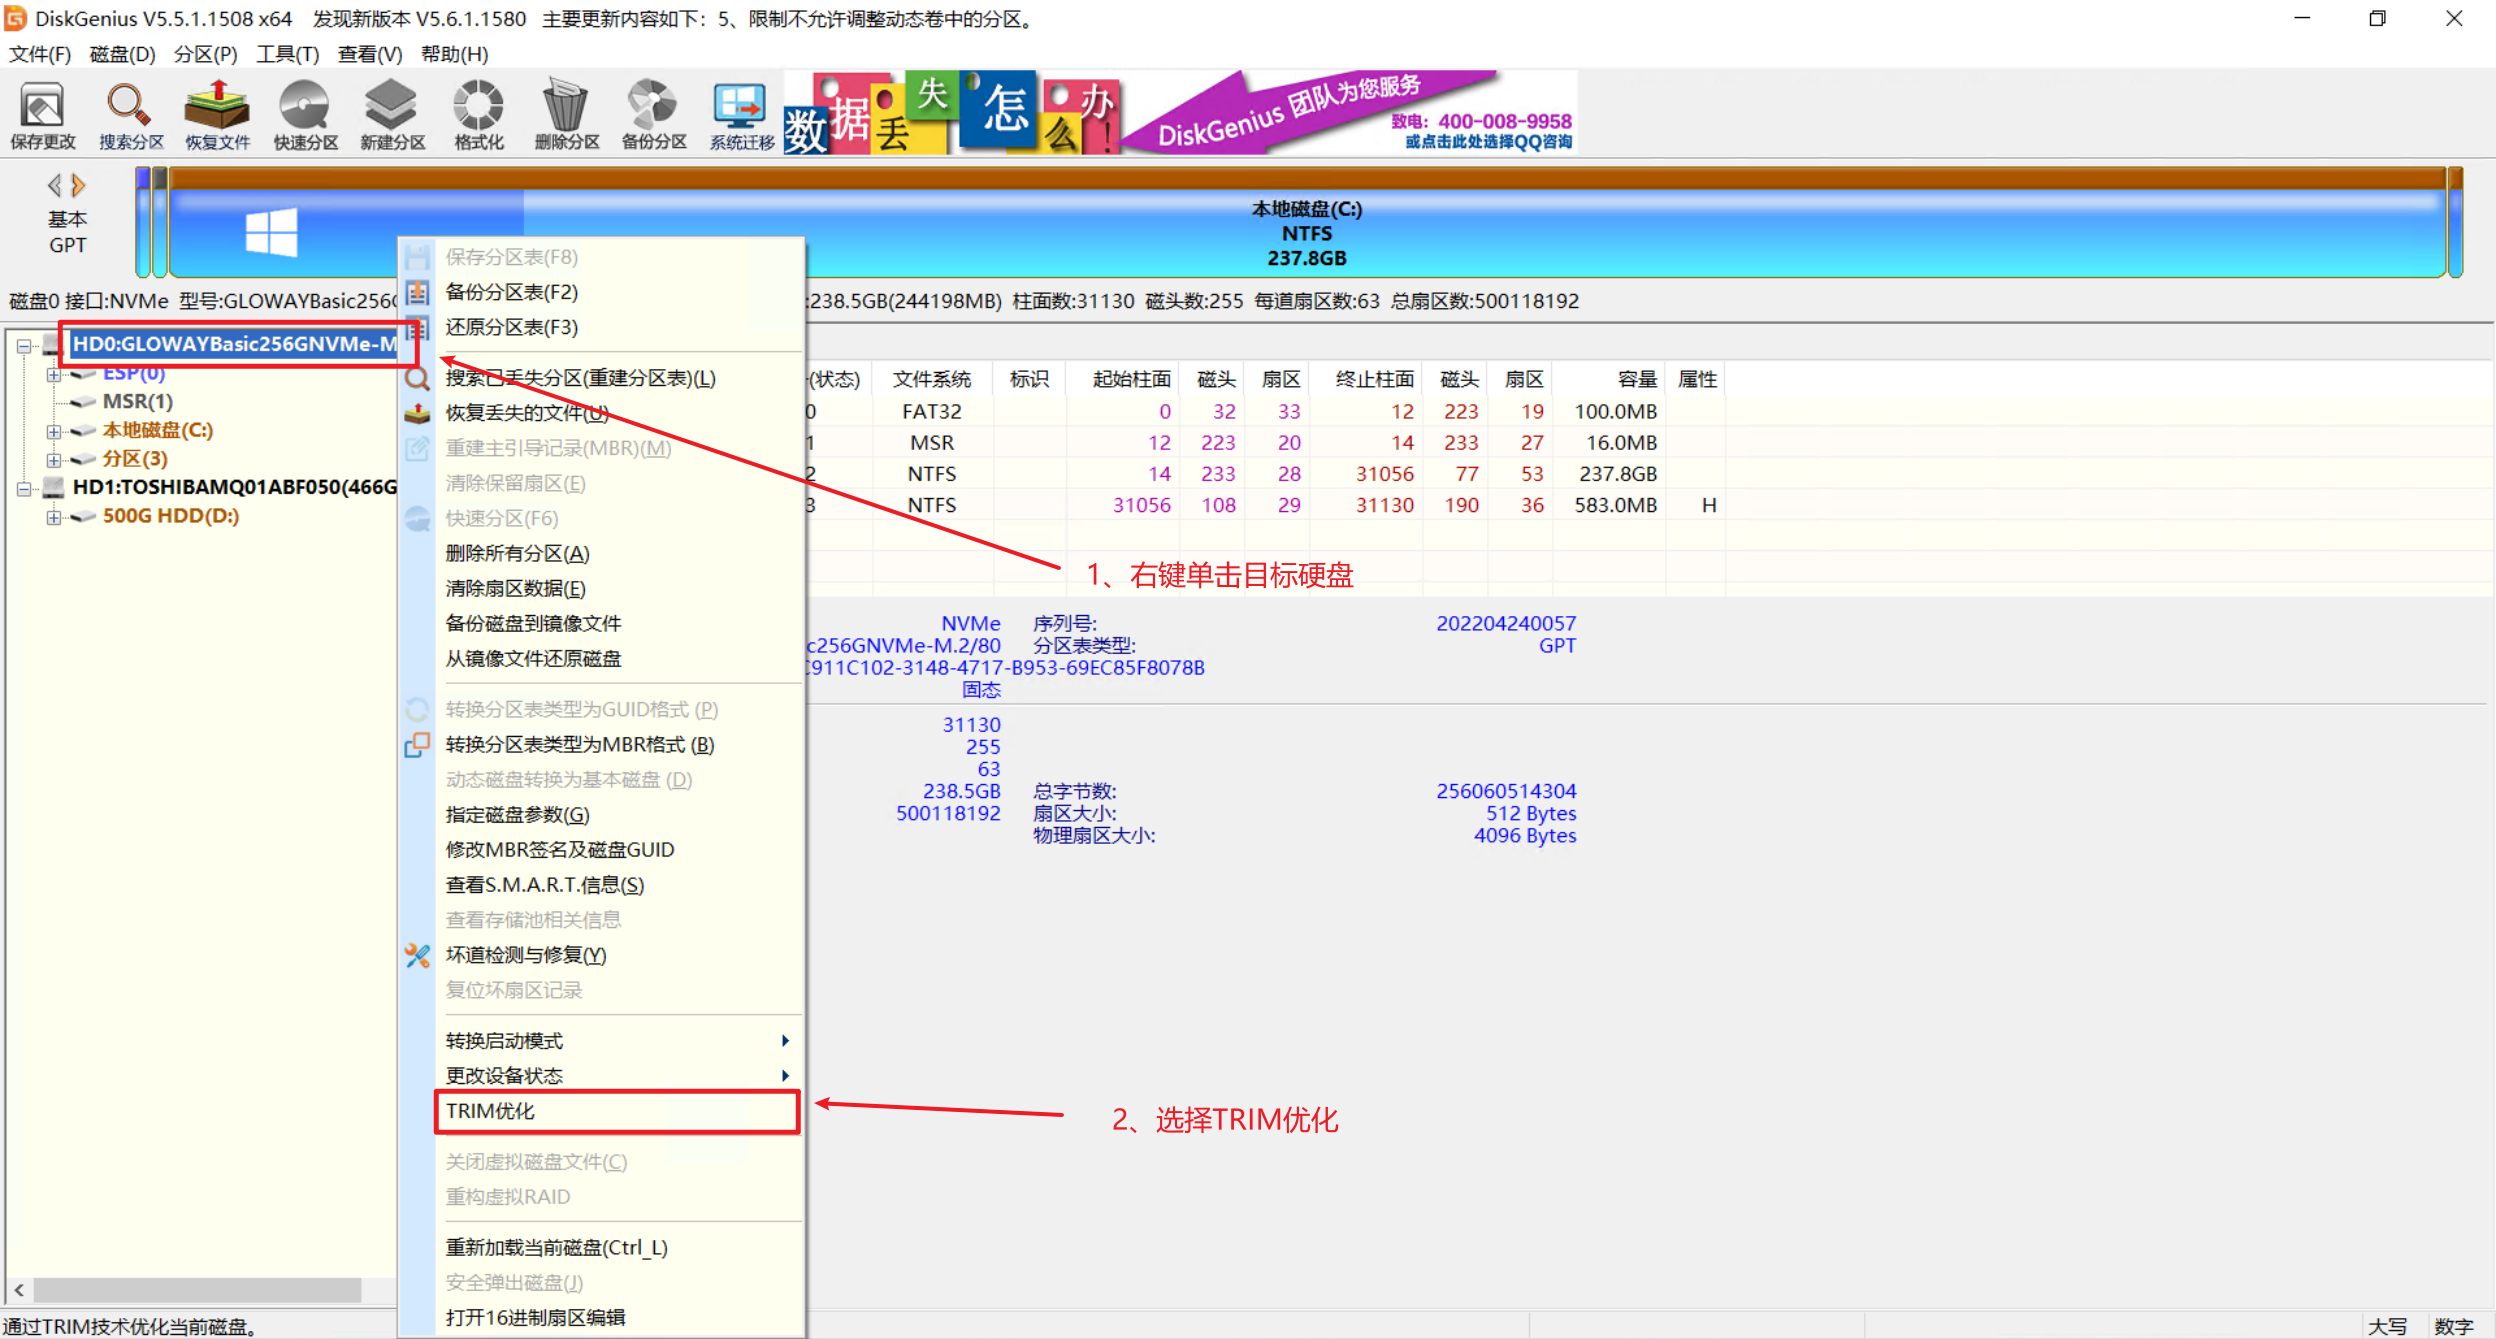This screenshot has height=1339, width=2496.
Task: Select the 备份分区 backup partition icon
Action: (x=652, y=113)
